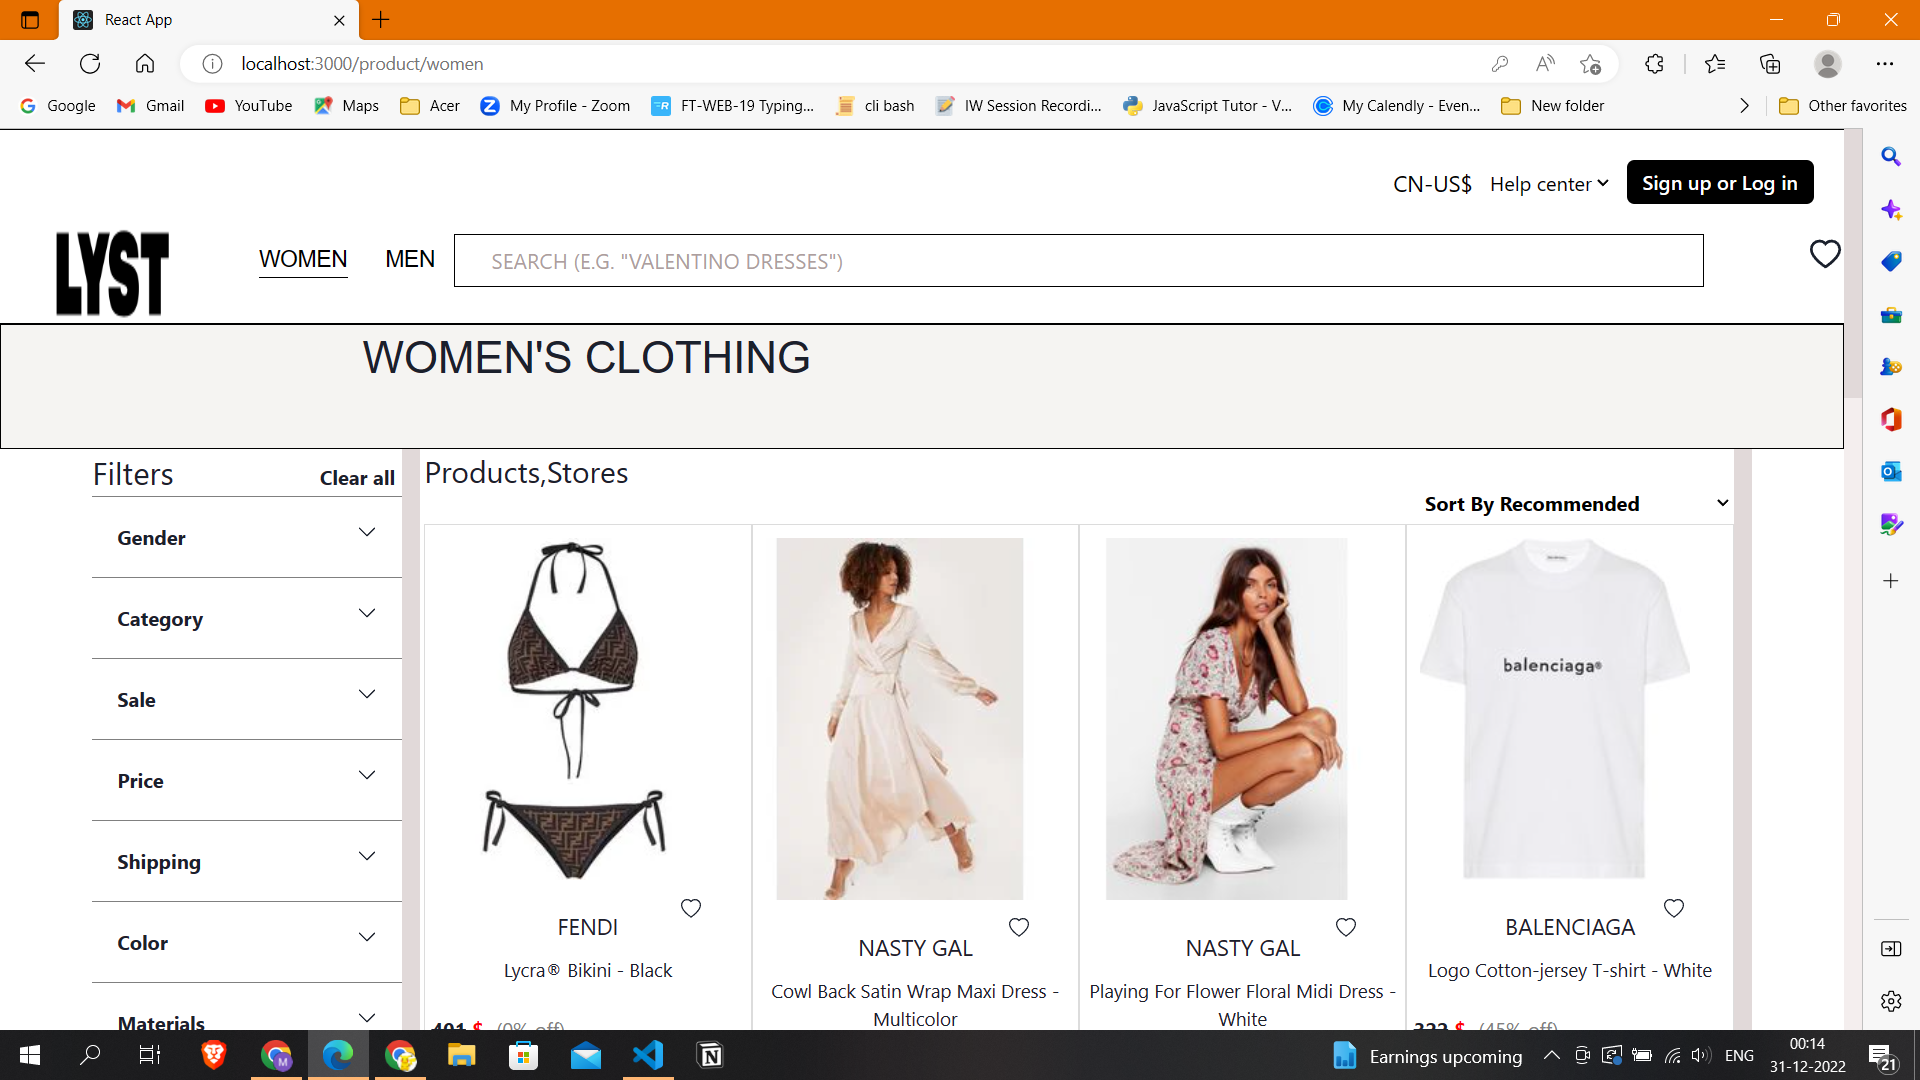Viewport: 1920px width, 1080px height.
Task: Open sidebar Microsoft Office icon
Action: [1891, 419]
